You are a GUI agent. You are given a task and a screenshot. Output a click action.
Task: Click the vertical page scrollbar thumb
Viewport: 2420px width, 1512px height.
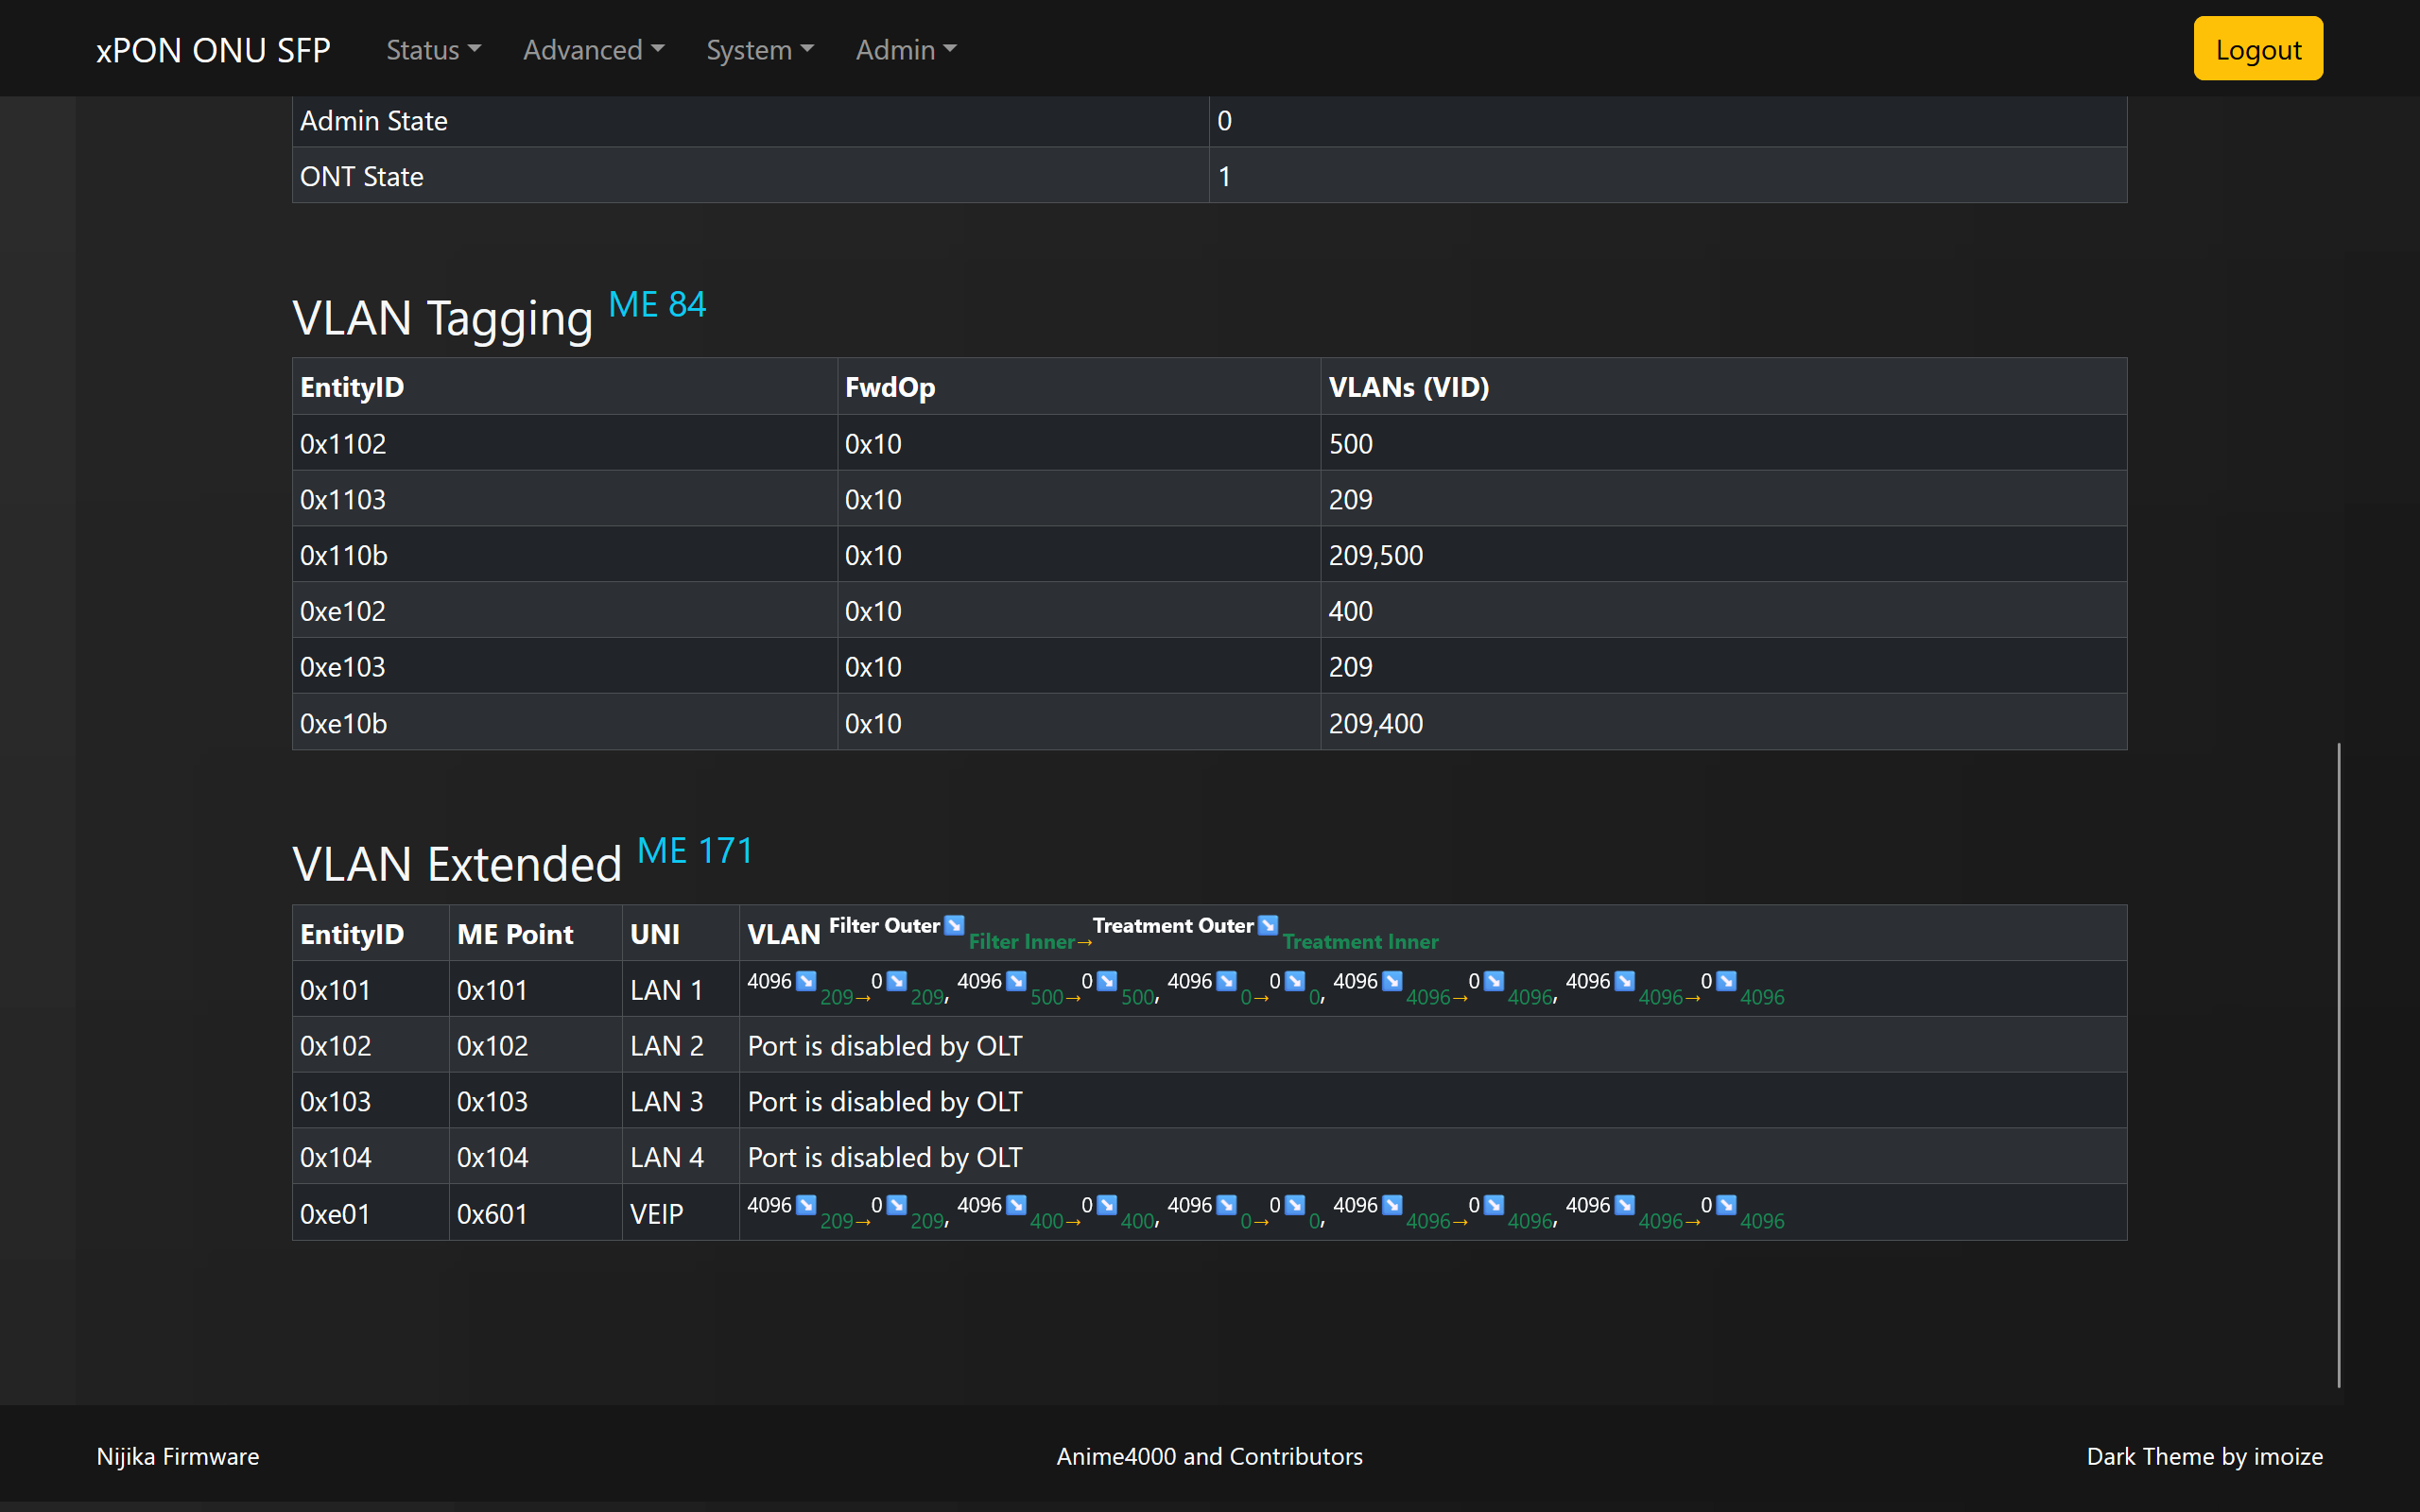coord(2338,1065)
